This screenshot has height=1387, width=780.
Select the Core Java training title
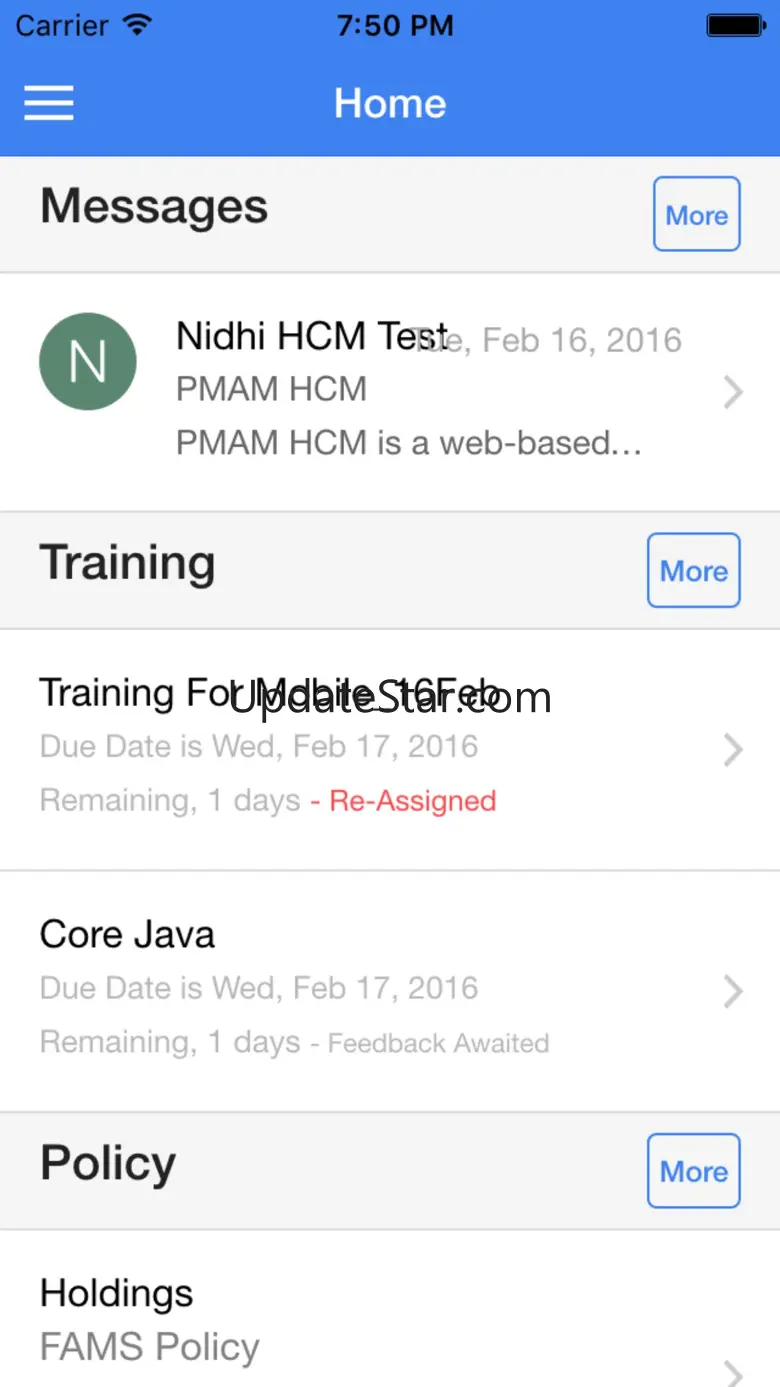127,935
